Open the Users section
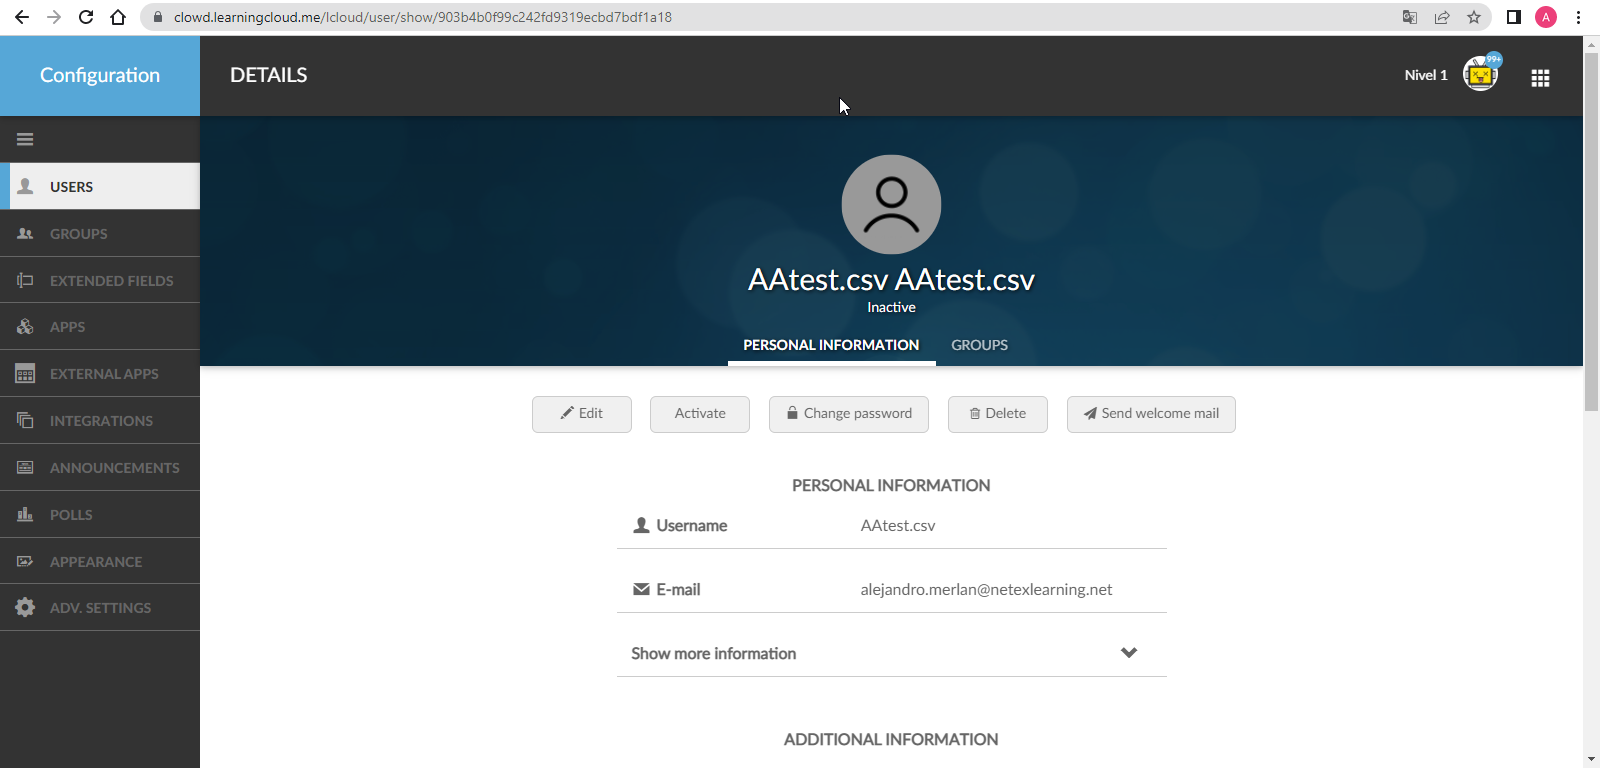This screenshot has height=768, width=1600. pos(100,187)
